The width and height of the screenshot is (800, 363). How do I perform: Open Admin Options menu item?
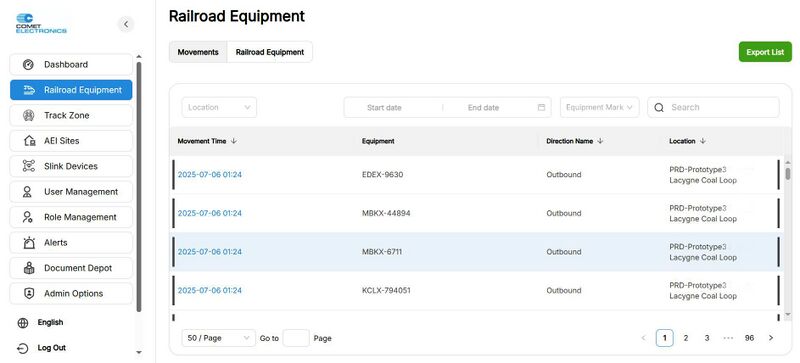tap(71, 294)
